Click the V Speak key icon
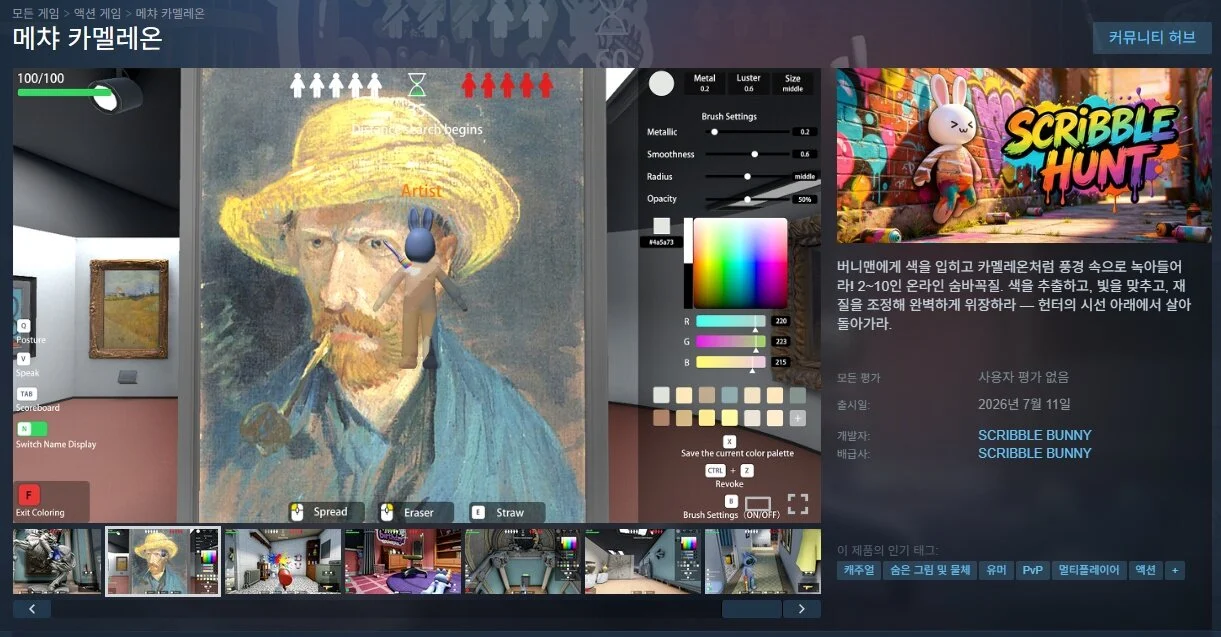Screen dimensions: 1221x637 click(23, 358)
